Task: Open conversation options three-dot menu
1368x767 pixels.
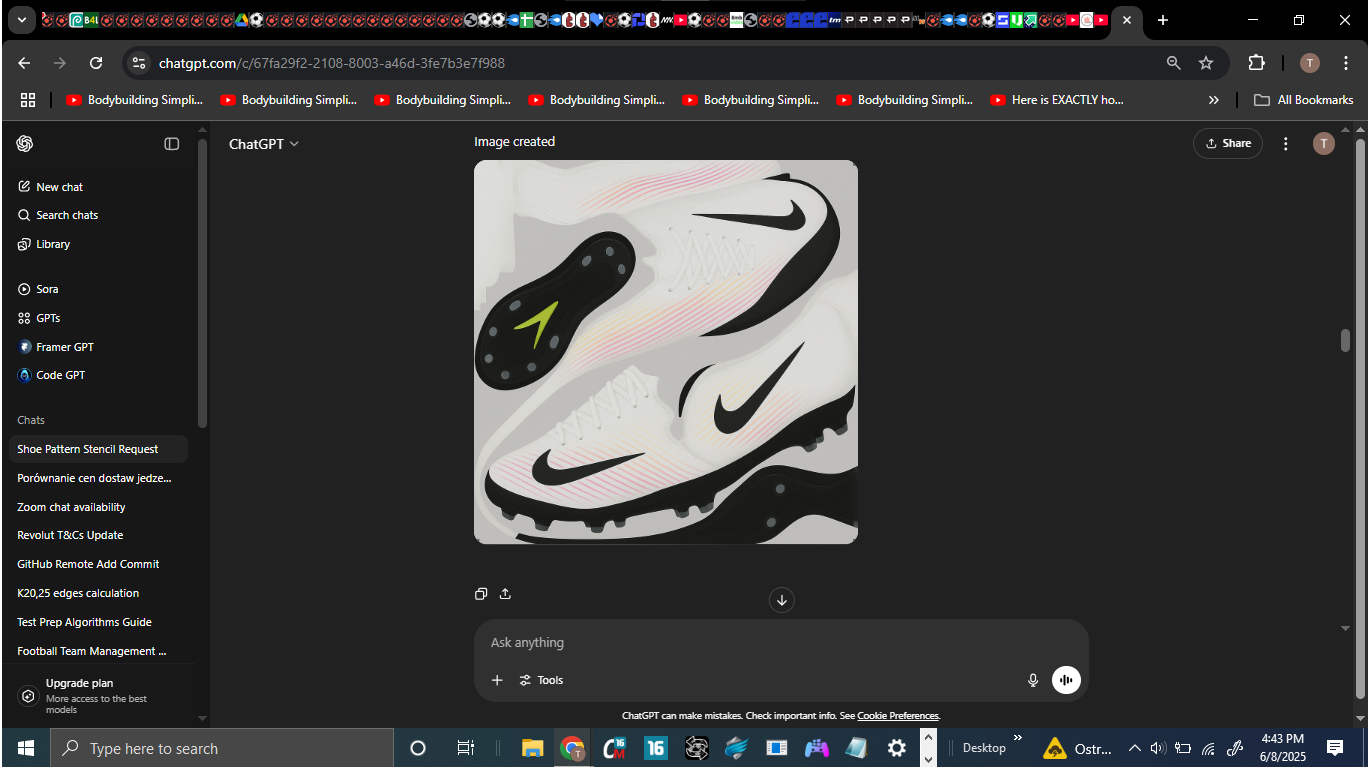Action: 1286,144
